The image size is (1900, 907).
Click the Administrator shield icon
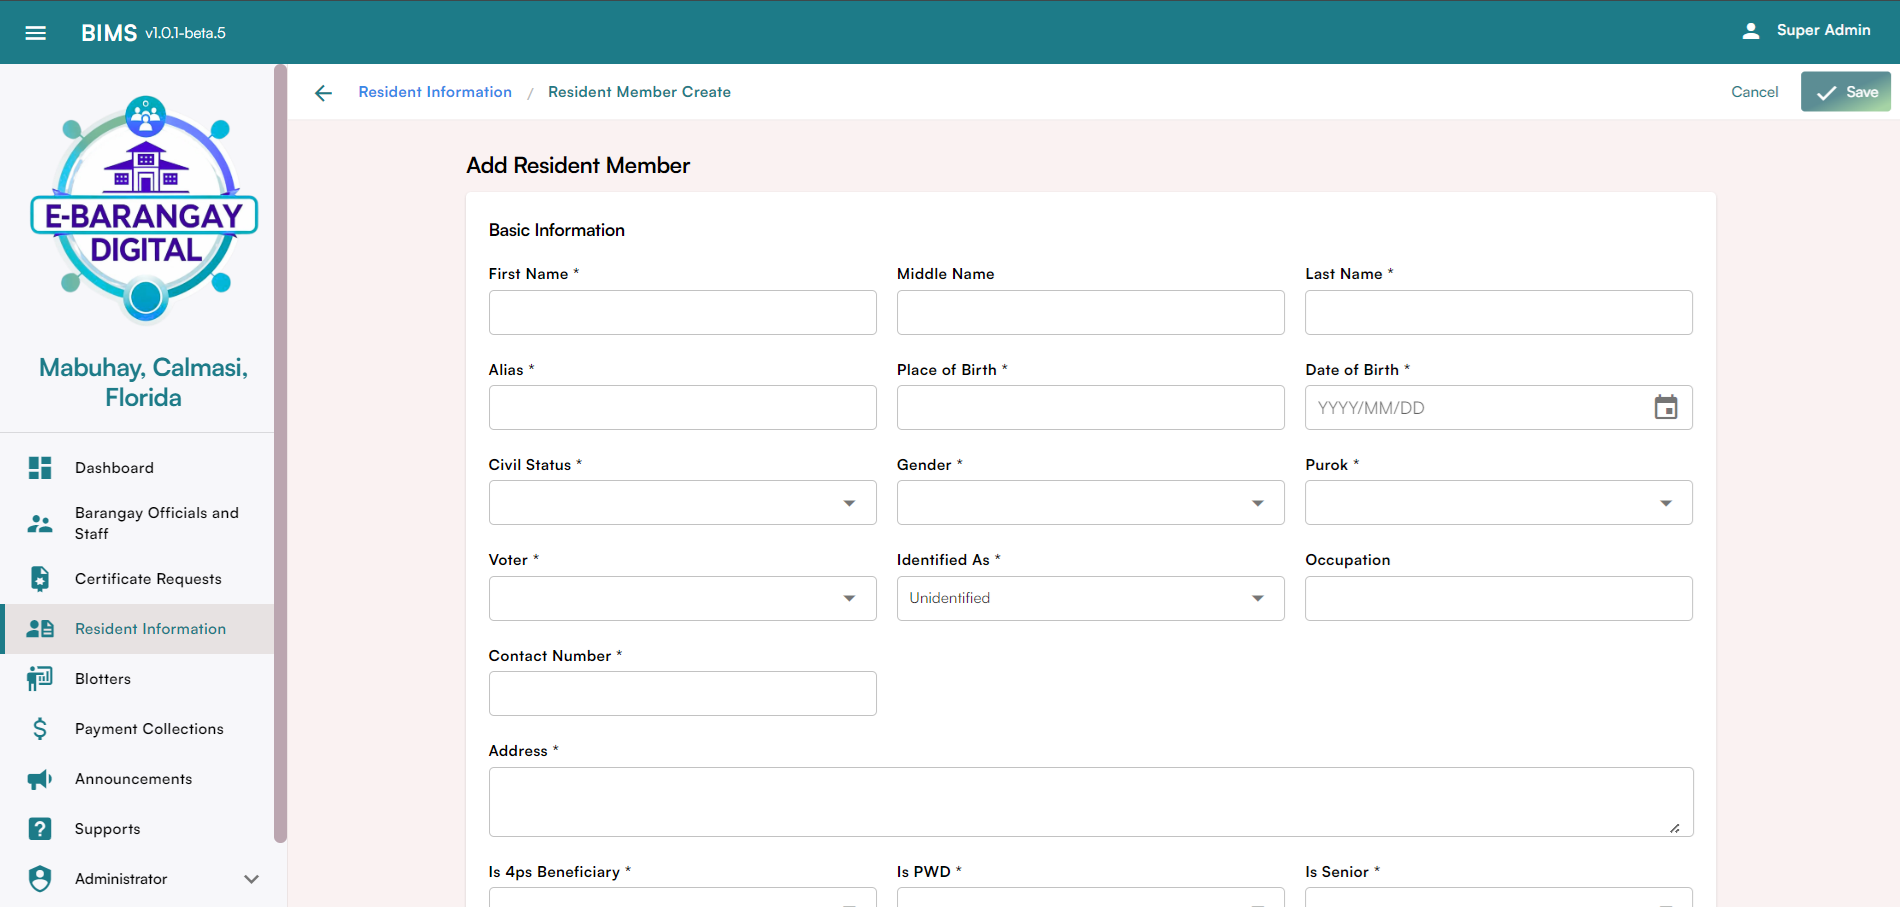(x=40, y=879)
